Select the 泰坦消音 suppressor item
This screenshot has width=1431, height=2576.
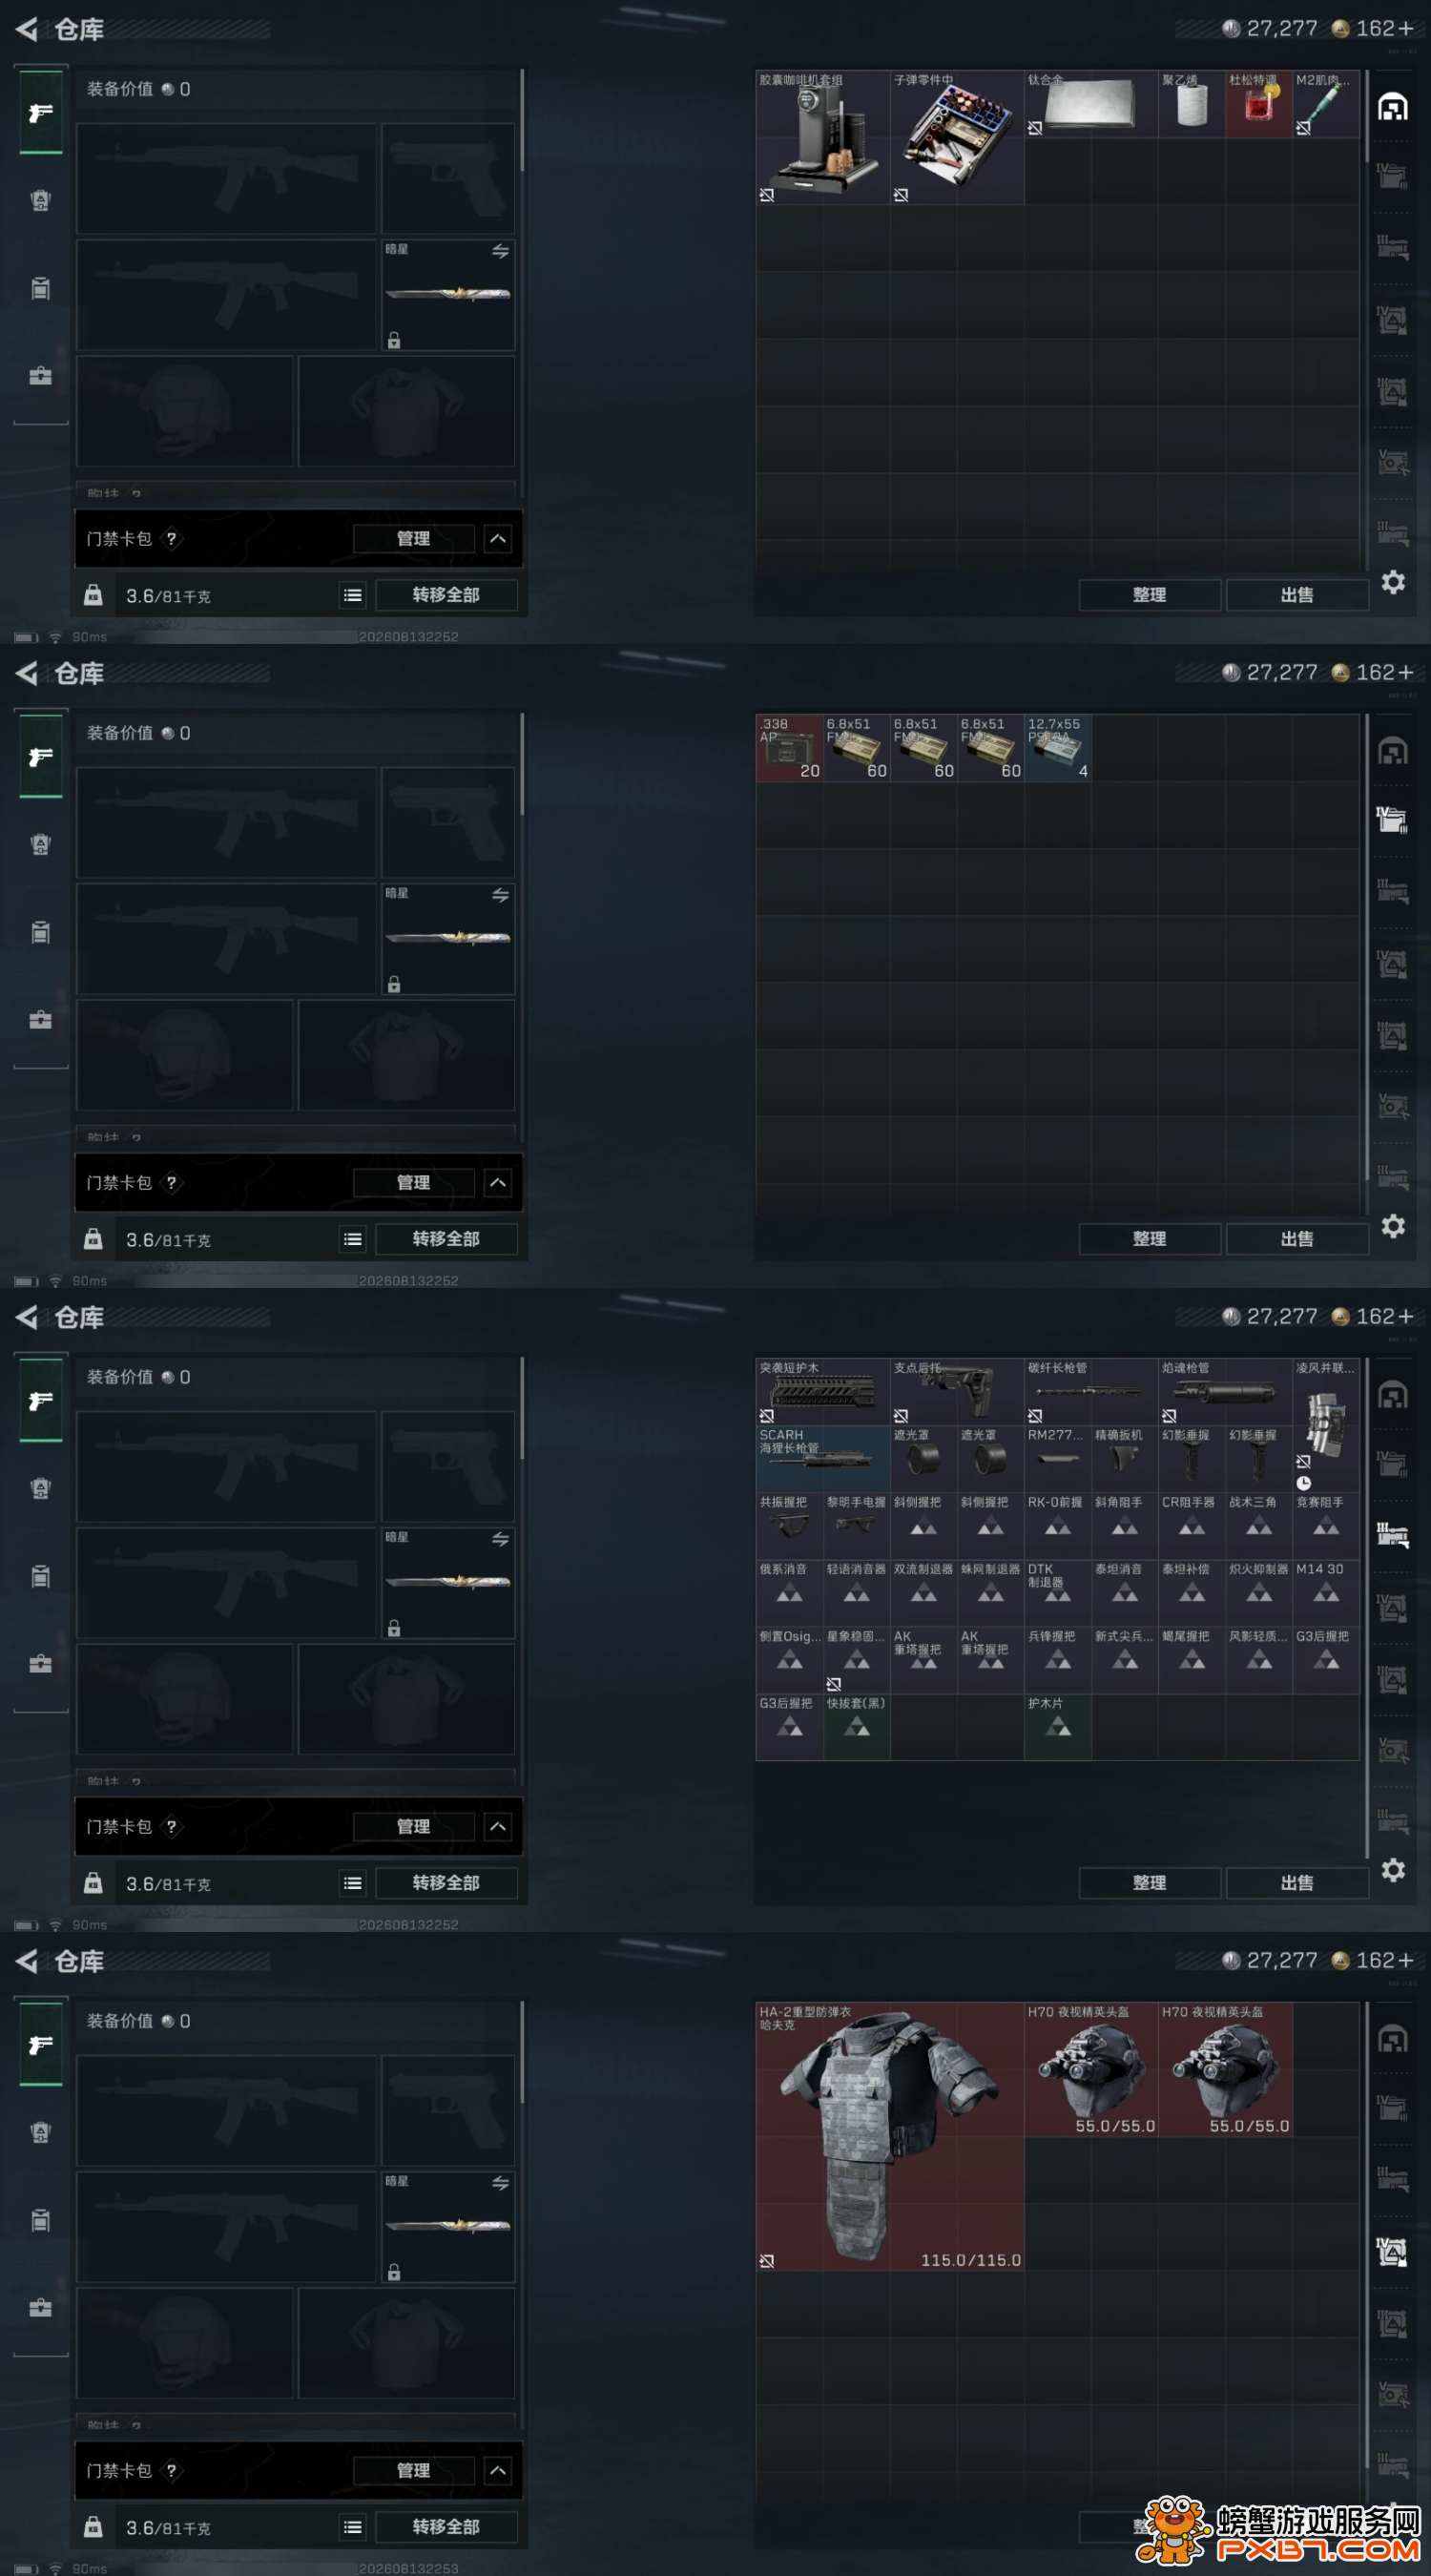coord(1125,1593)
